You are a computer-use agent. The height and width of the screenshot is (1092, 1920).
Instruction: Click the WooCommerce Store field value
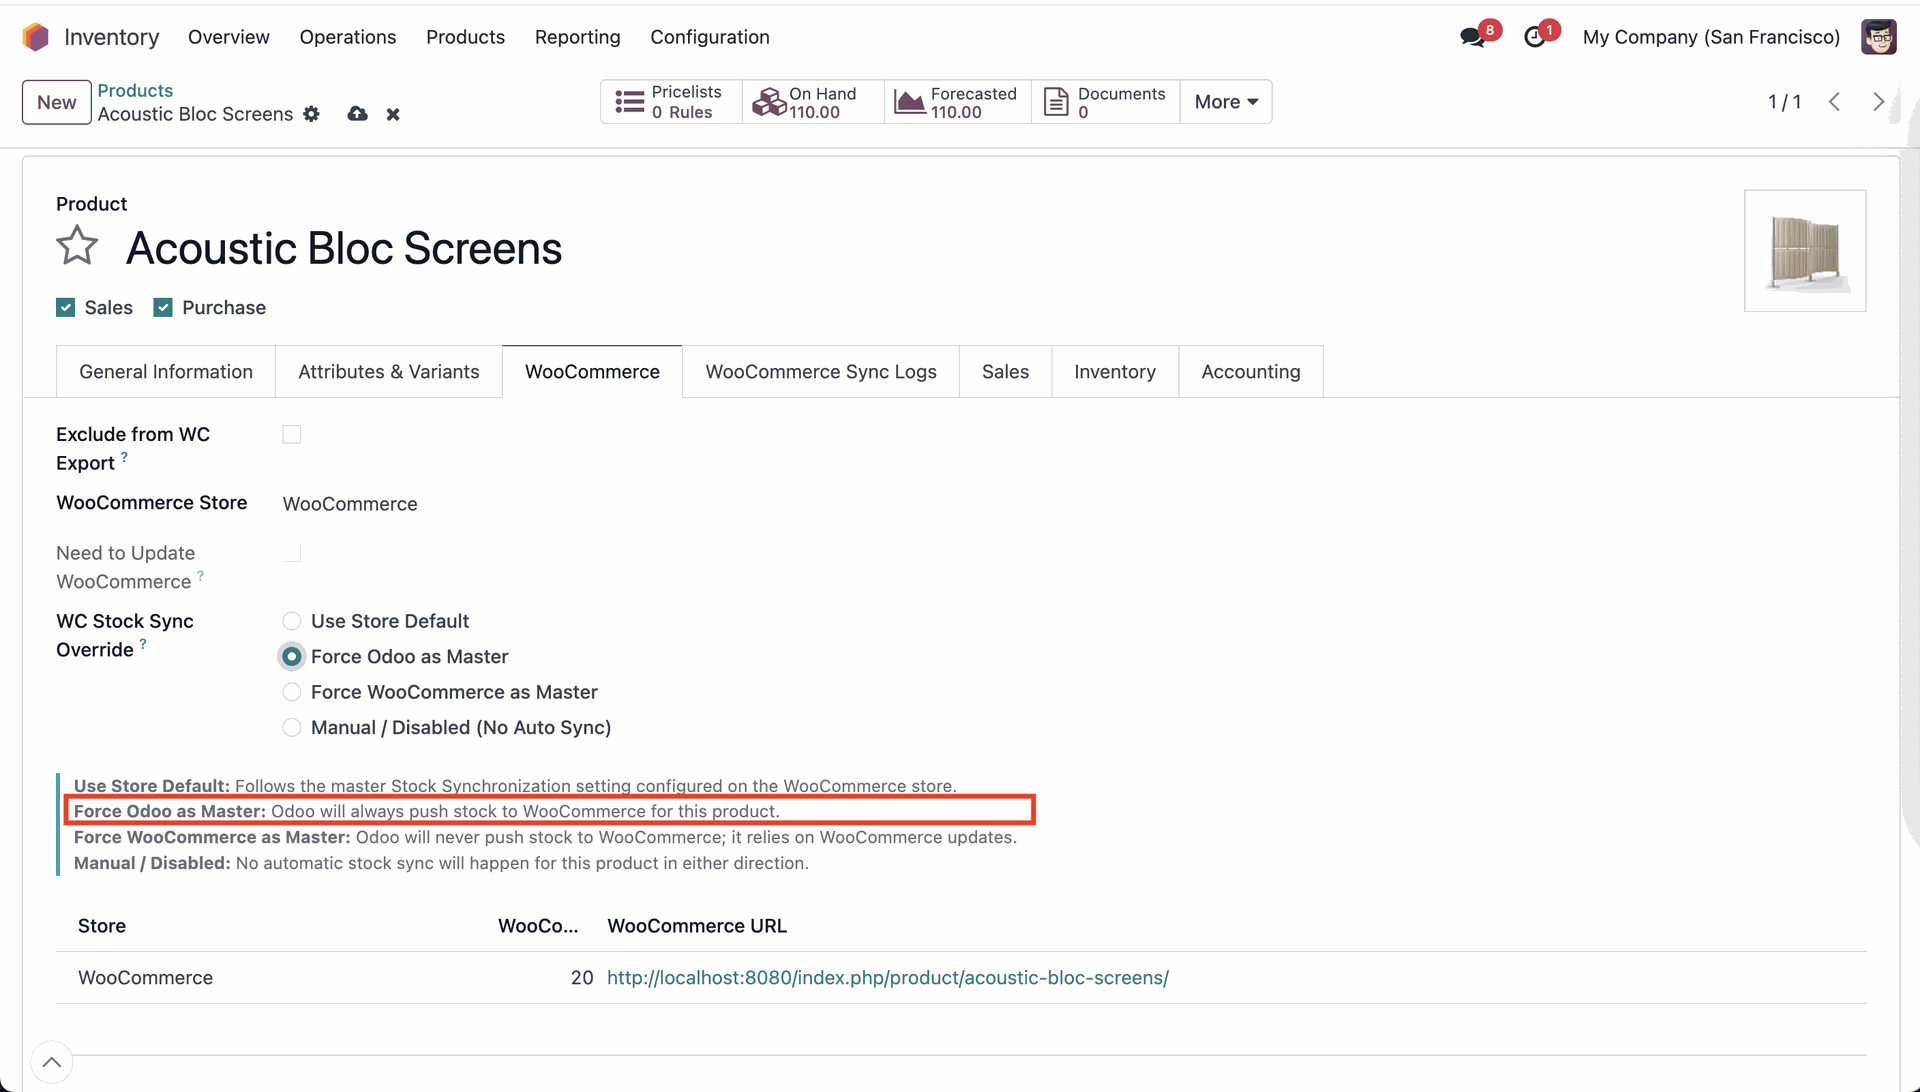[x=350, y=504]
